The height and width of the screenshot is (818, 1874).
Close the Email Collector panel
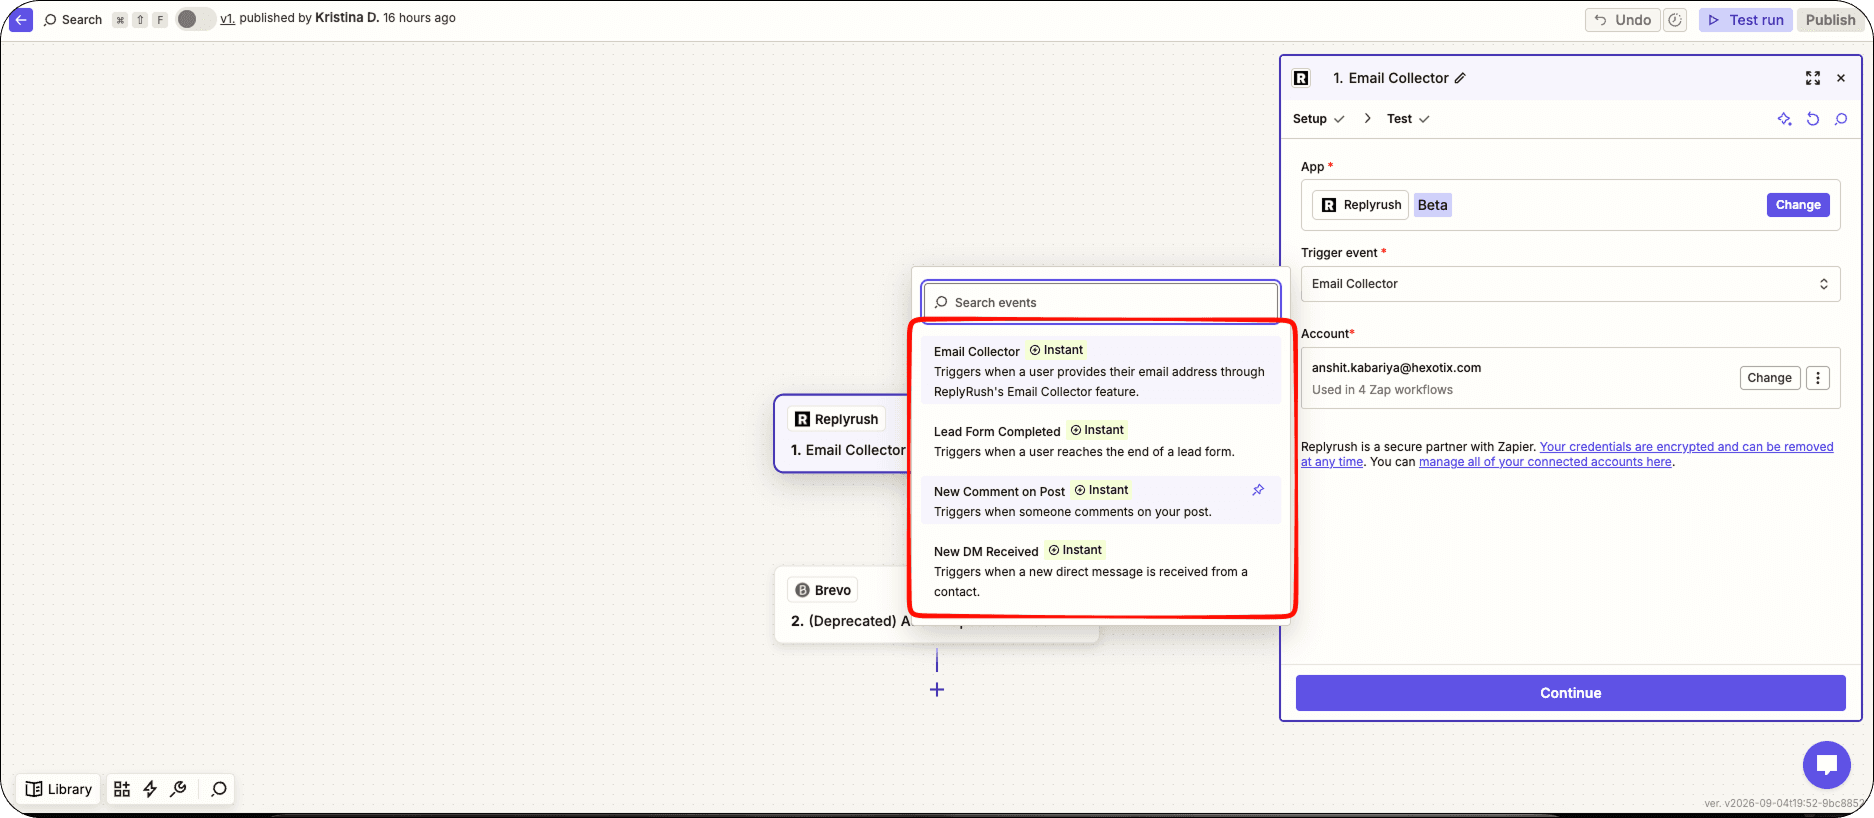coord(1841,78)
